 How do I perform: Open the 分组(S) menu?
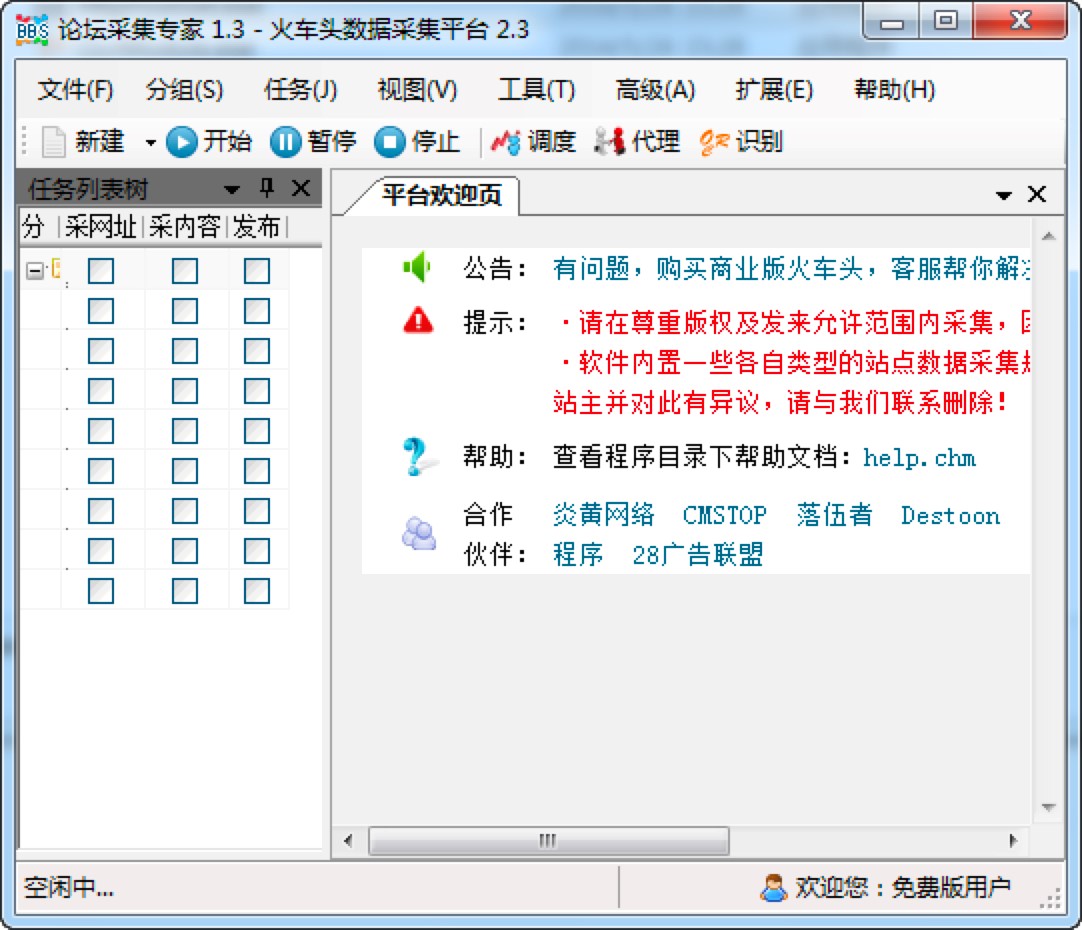(x=184, y=90)
